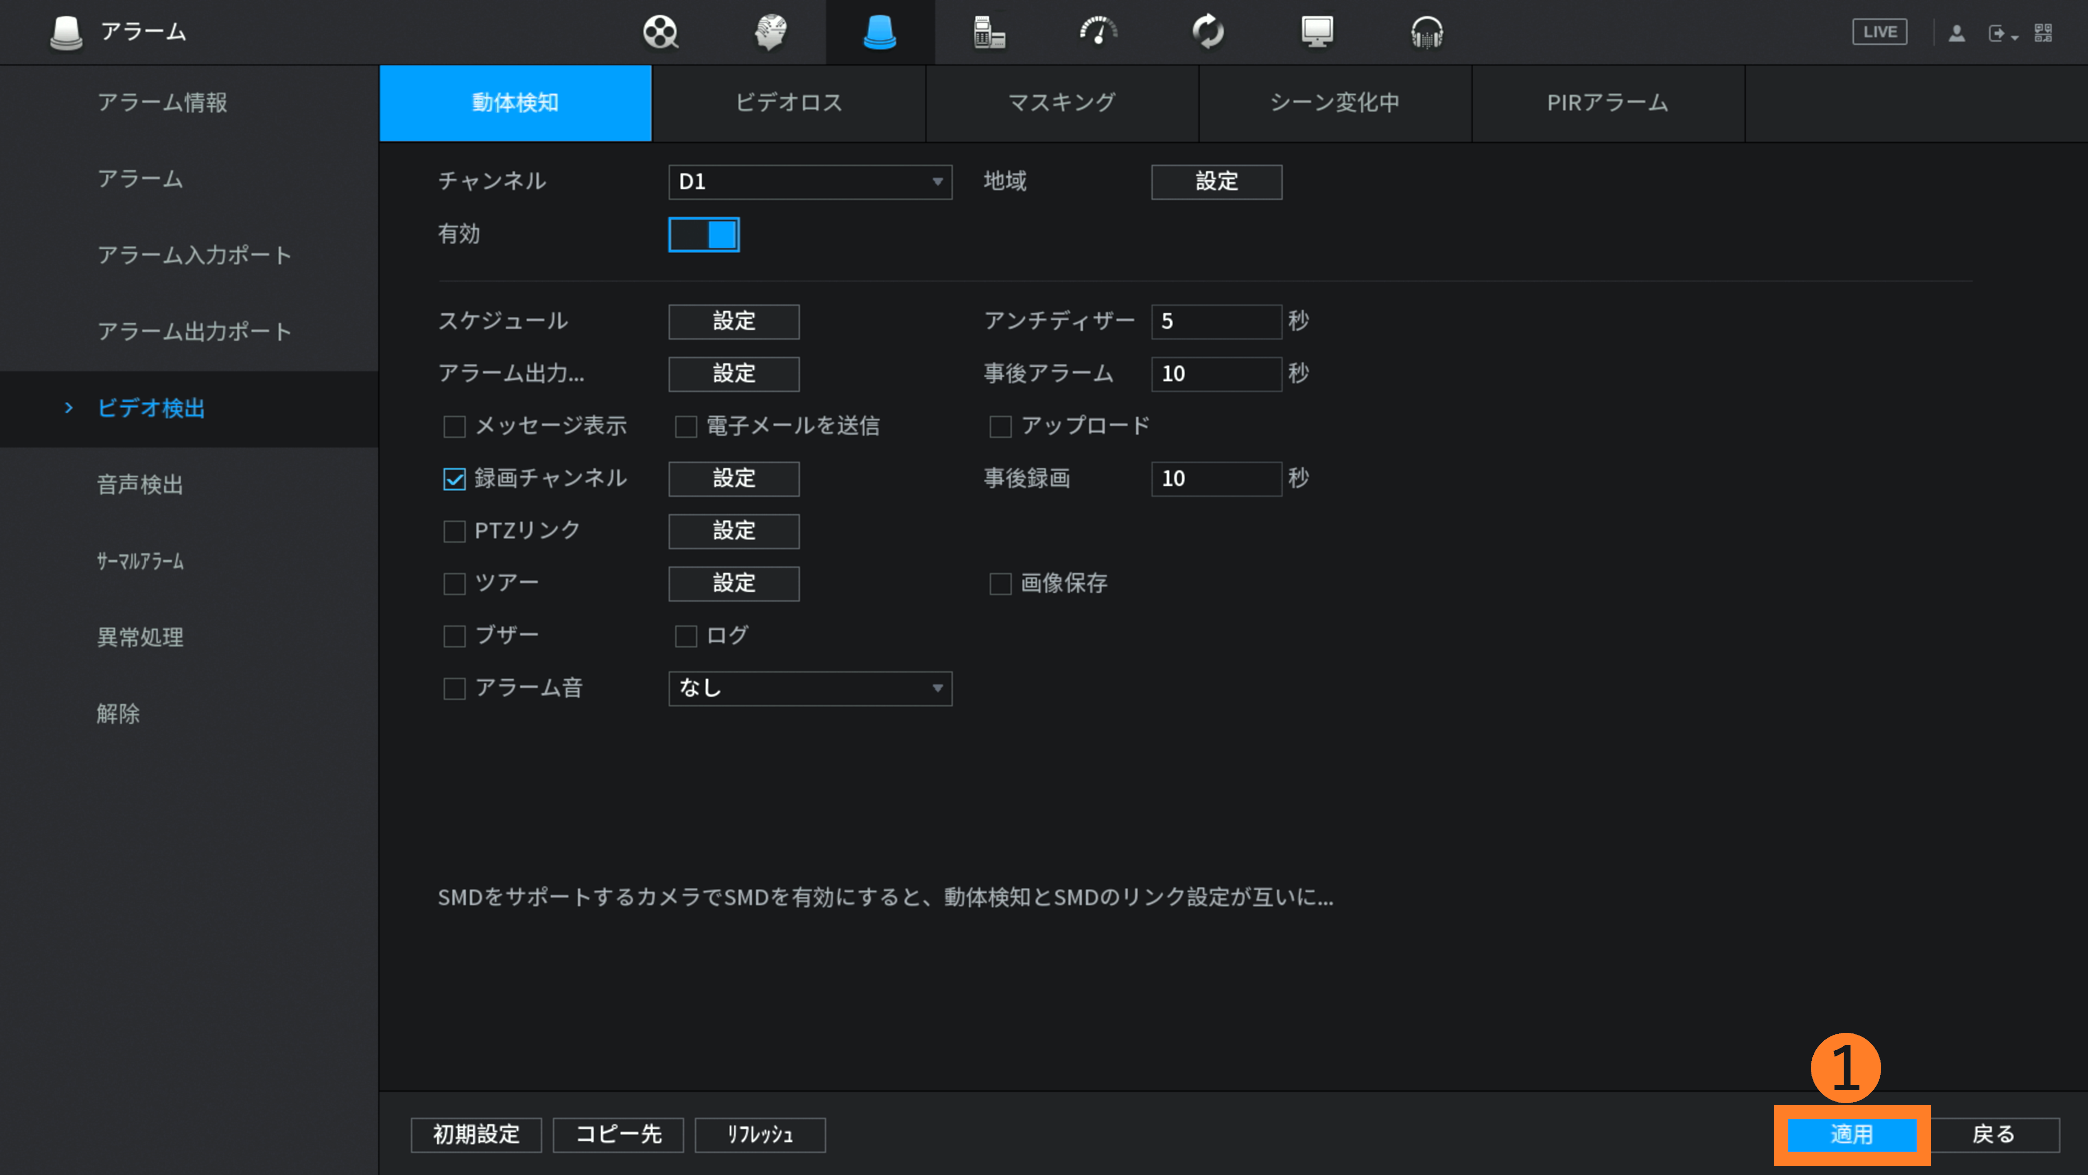Open the logout arrow dropdown
Image resolution: width=2088 pixels, height=1175 pixels.
coord(2002,34)
